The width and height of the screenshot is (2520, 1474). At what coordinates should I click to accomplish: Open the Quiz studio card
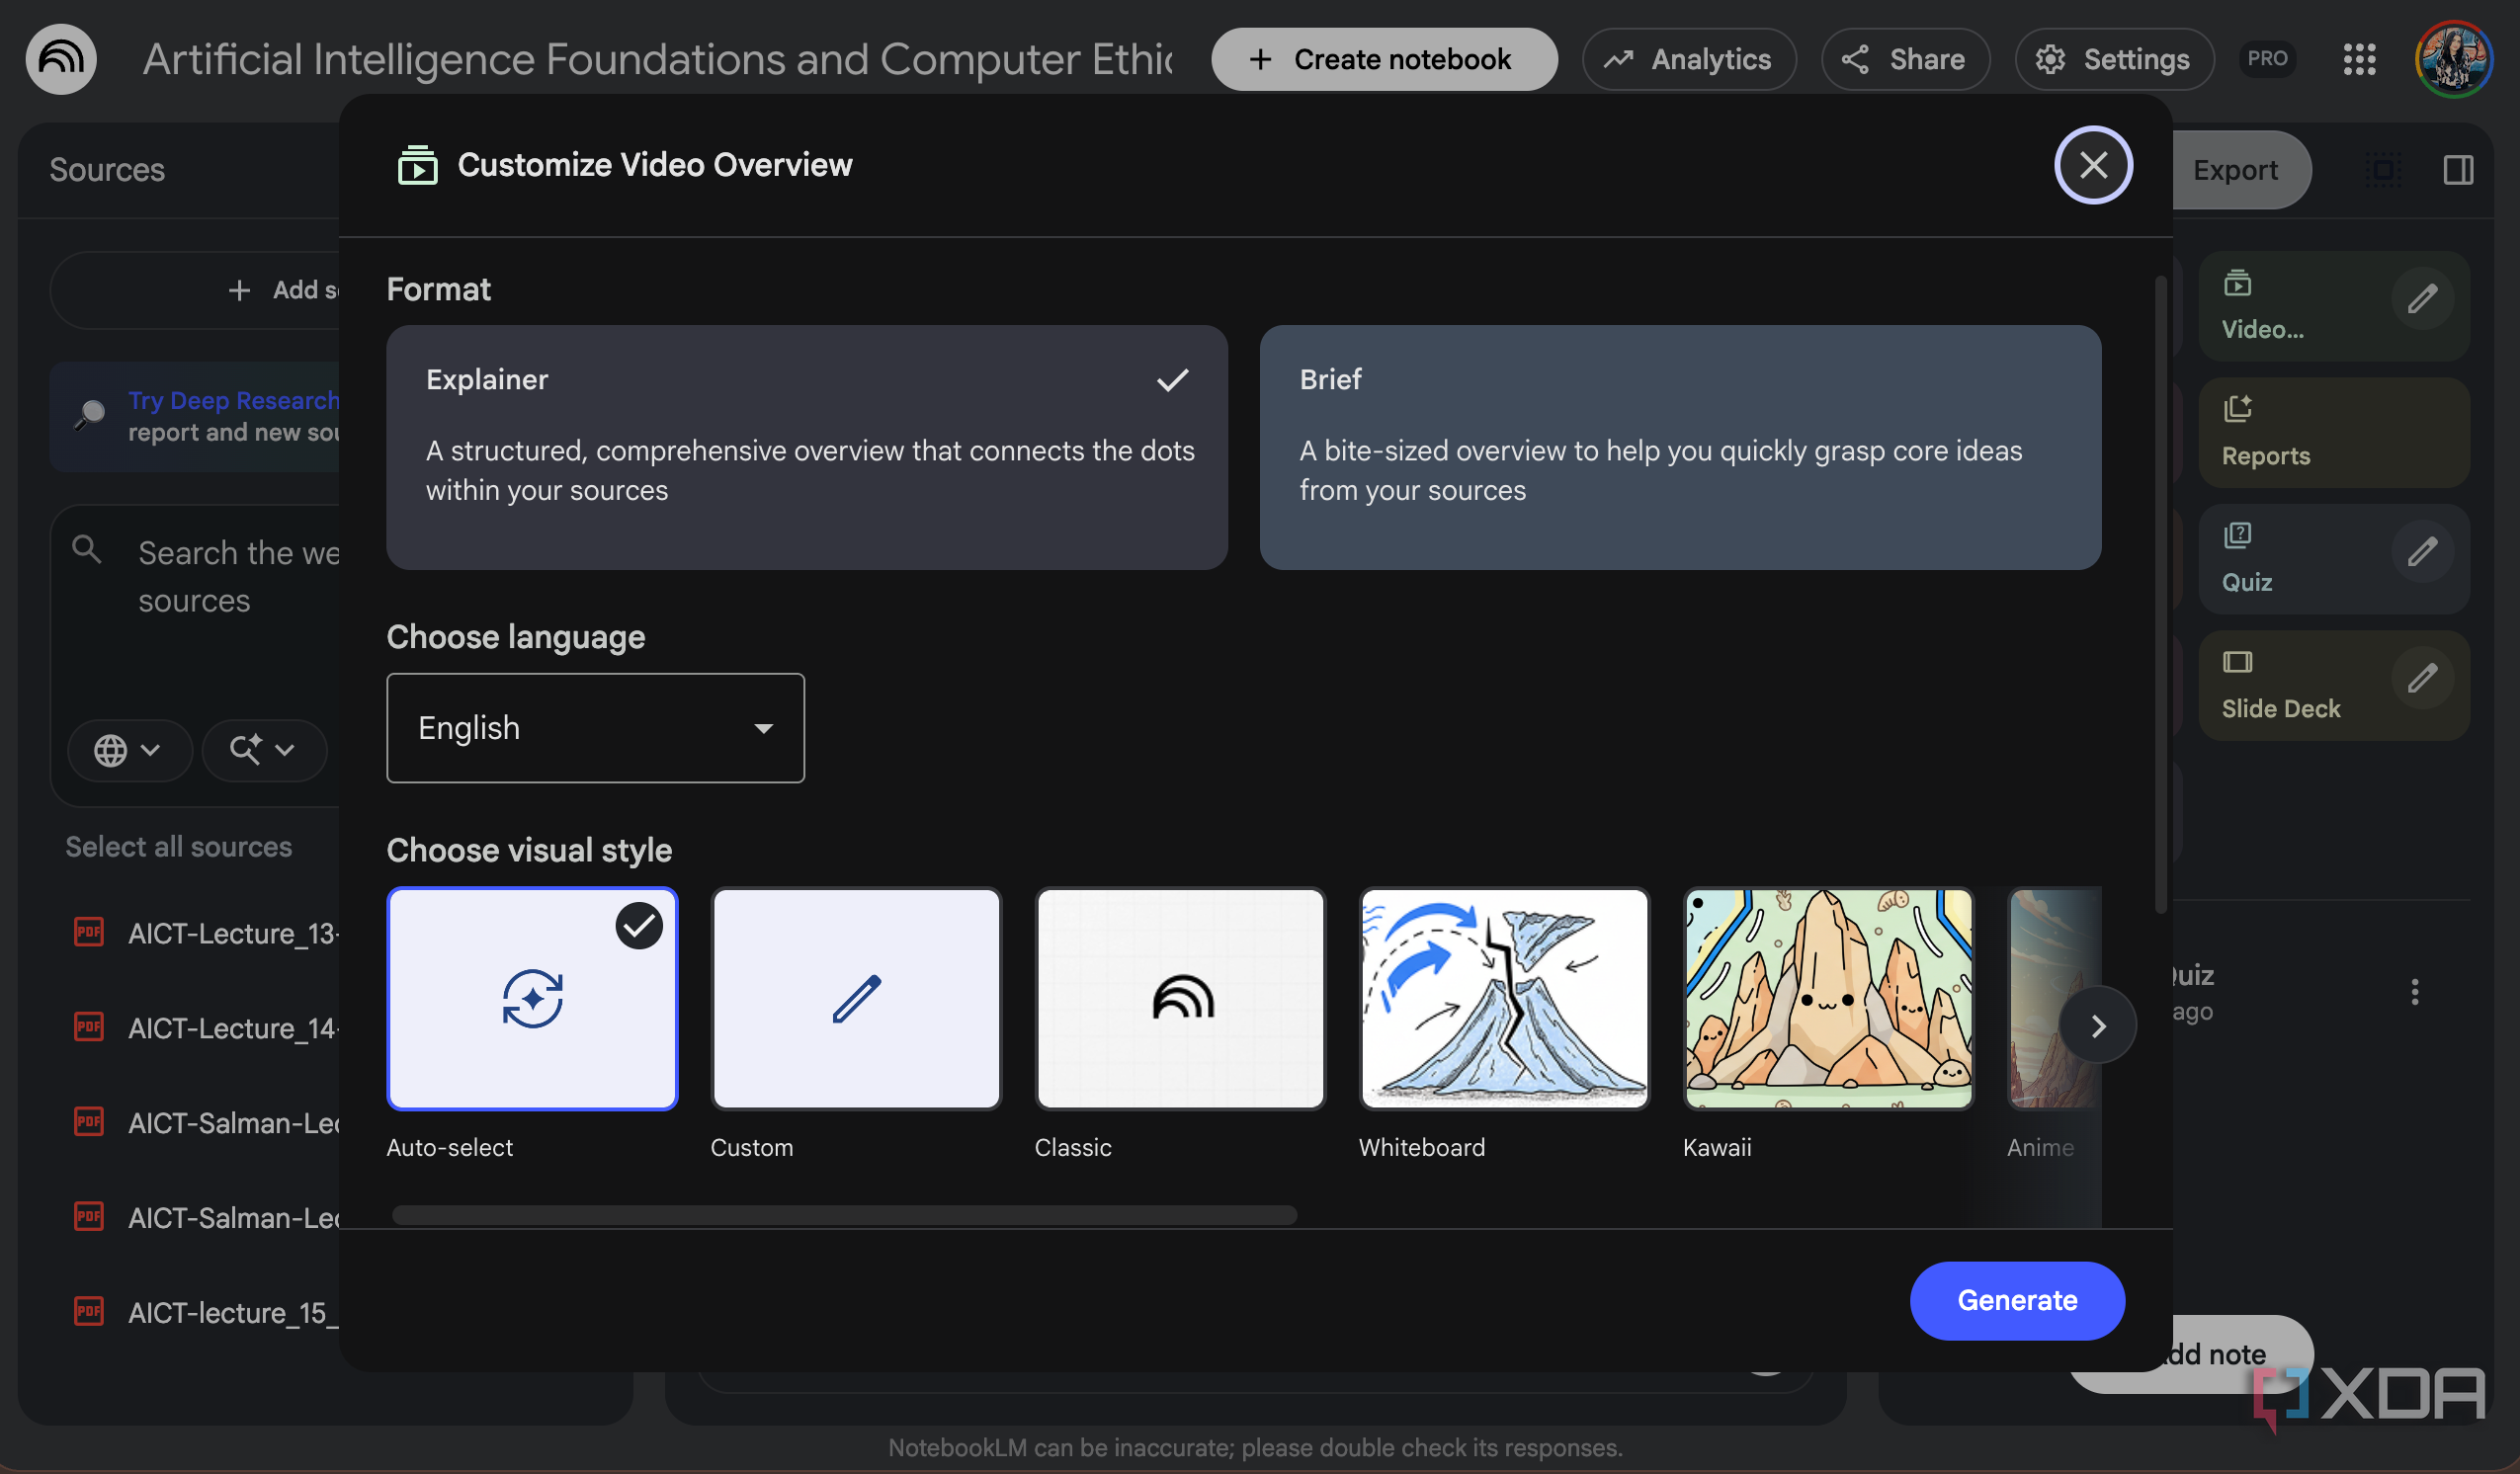pyautogui.click(x=2333, y=559)
